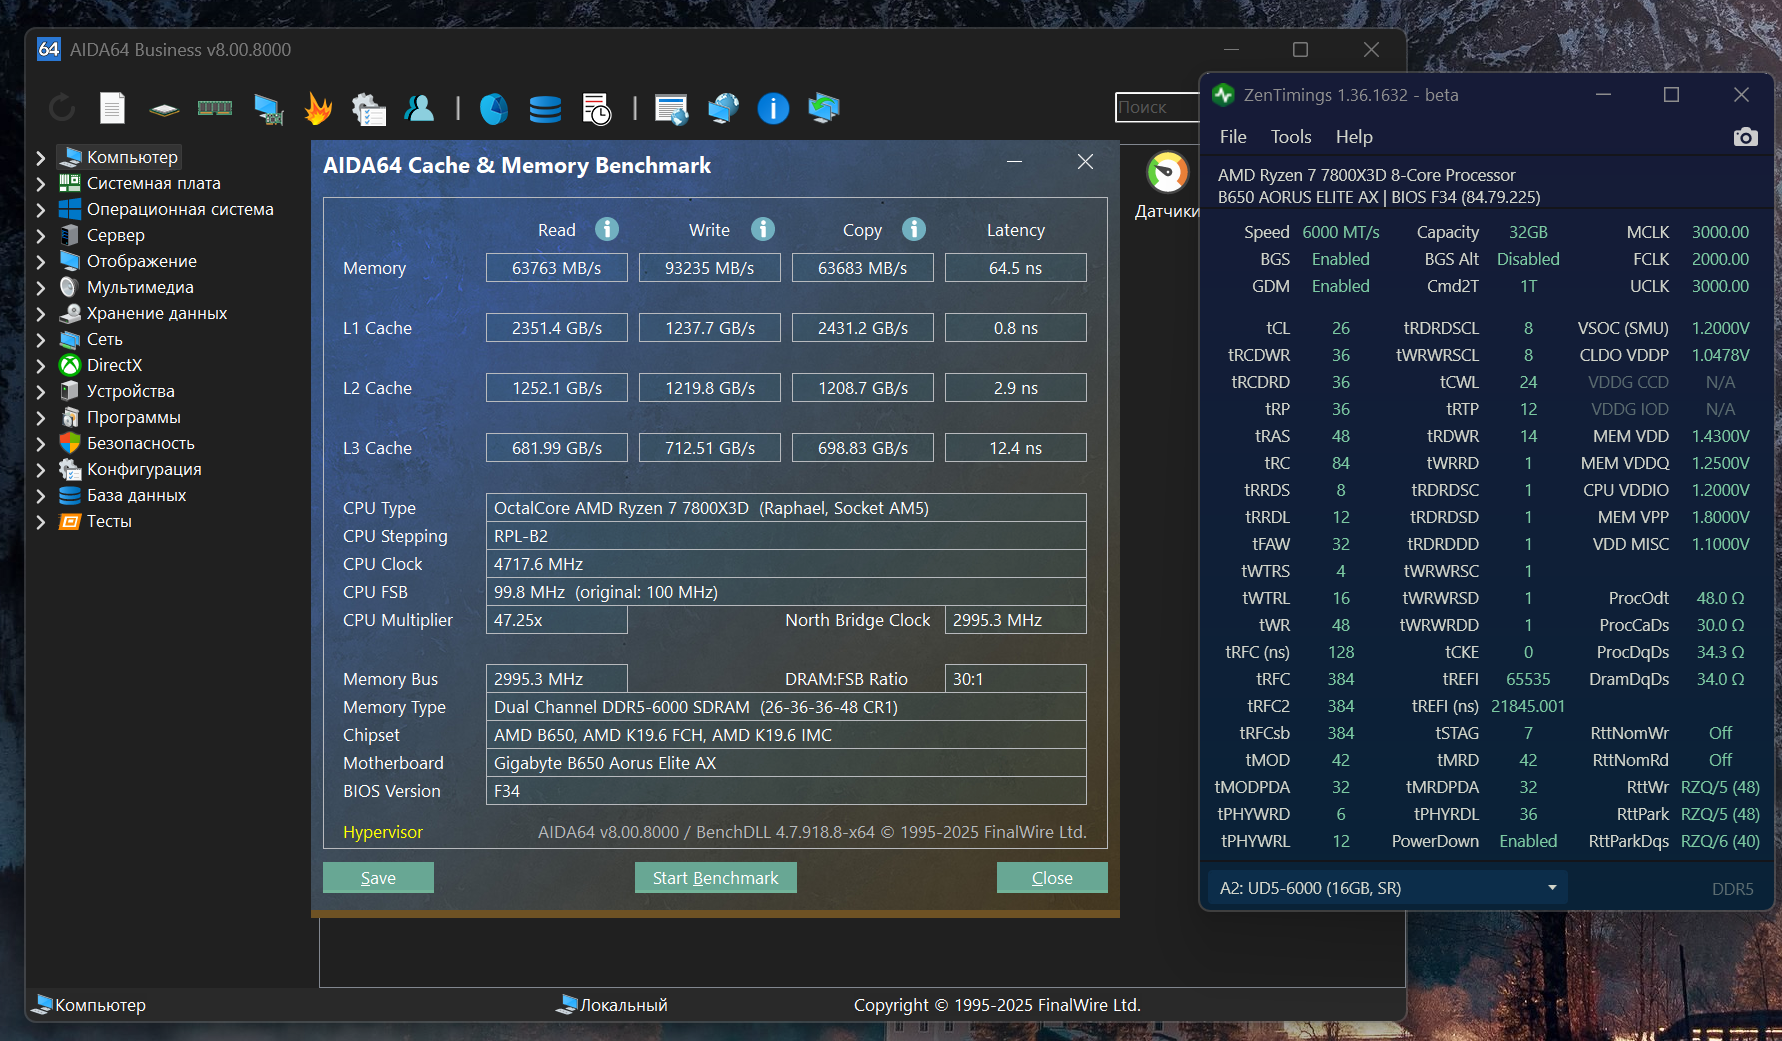
Task: Expand the Операционная система tree node
Action: [x=40, y=209]
